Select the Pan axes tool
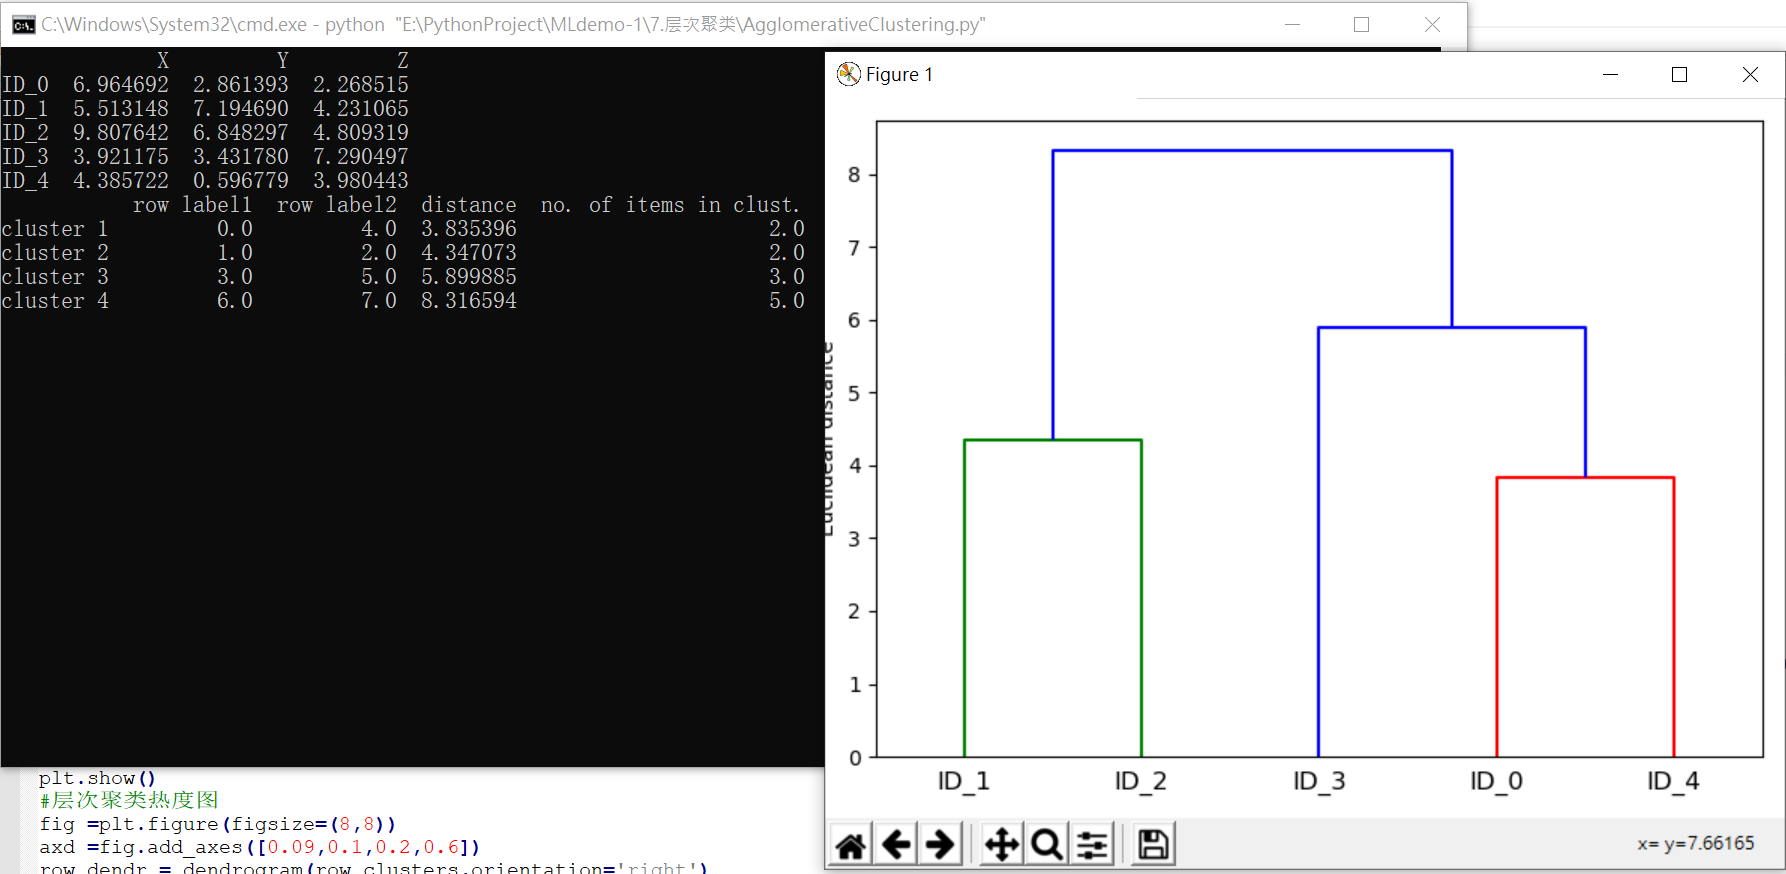Viewport: 1786px width, 874px height. [1001, 845]
